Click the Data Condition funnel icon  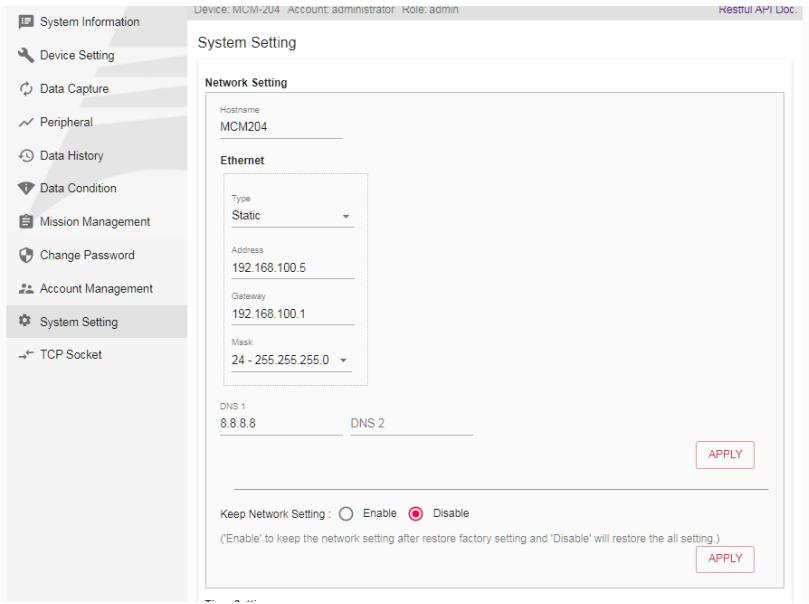point(26,188)
